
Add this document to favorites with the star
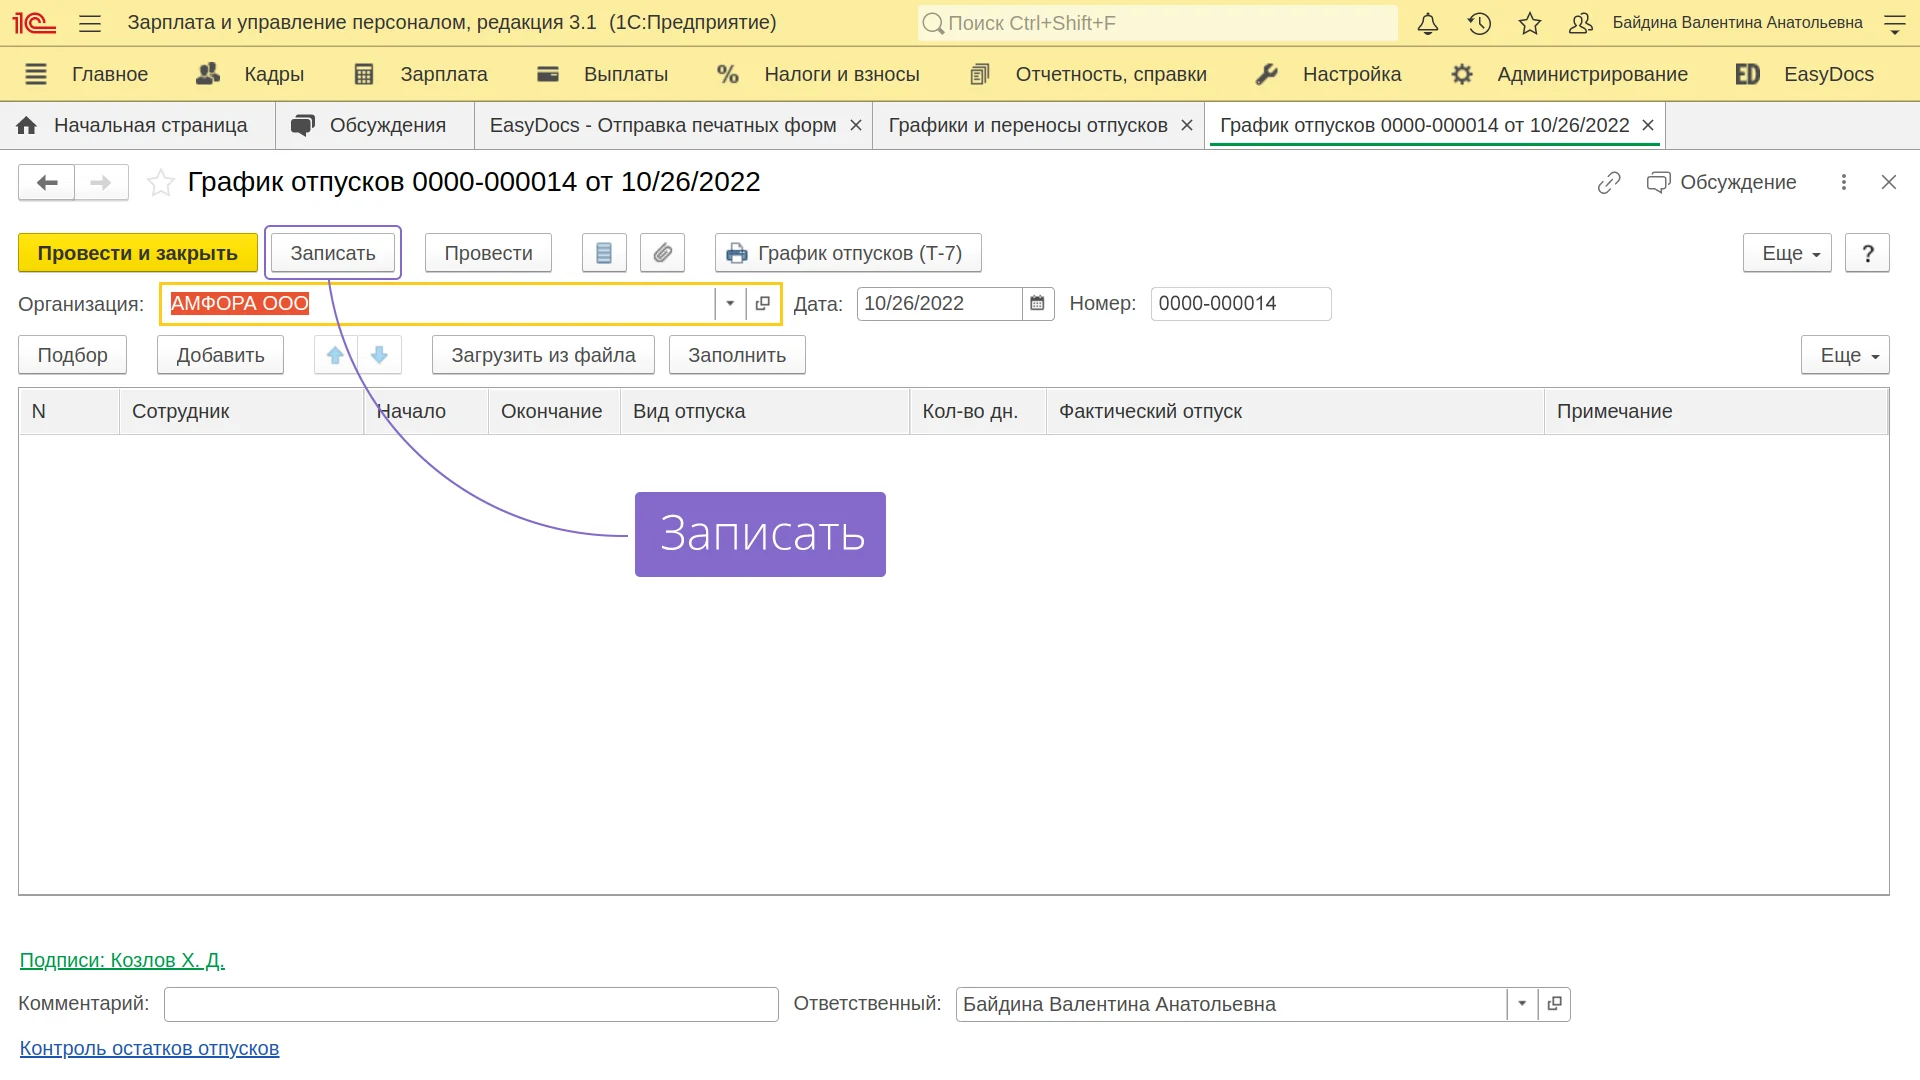(160, 183)
